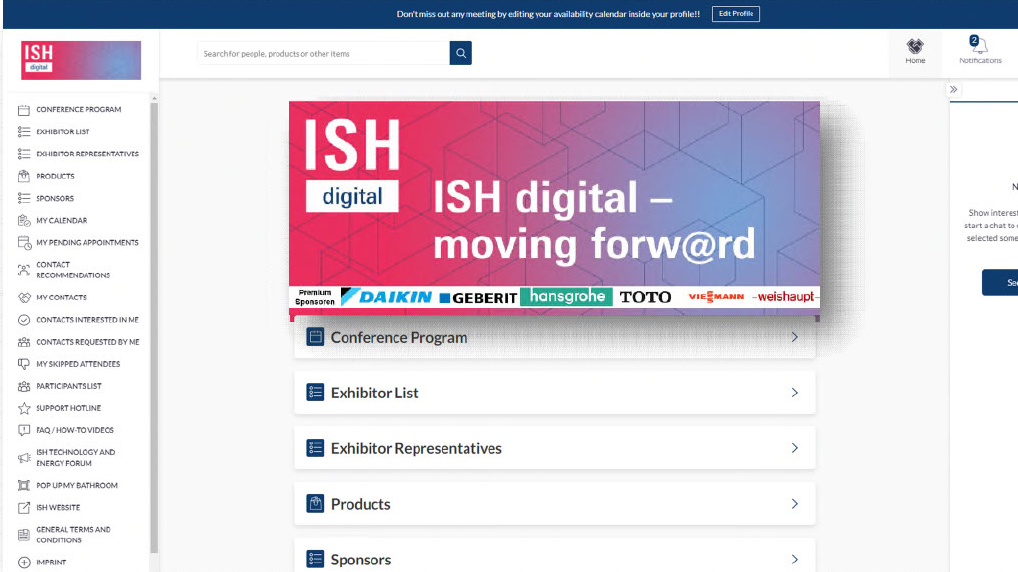This screenshot has width=1018, height=572.
Task: Click the Contact Recommendations icon
Action: [x=24, y=270]
